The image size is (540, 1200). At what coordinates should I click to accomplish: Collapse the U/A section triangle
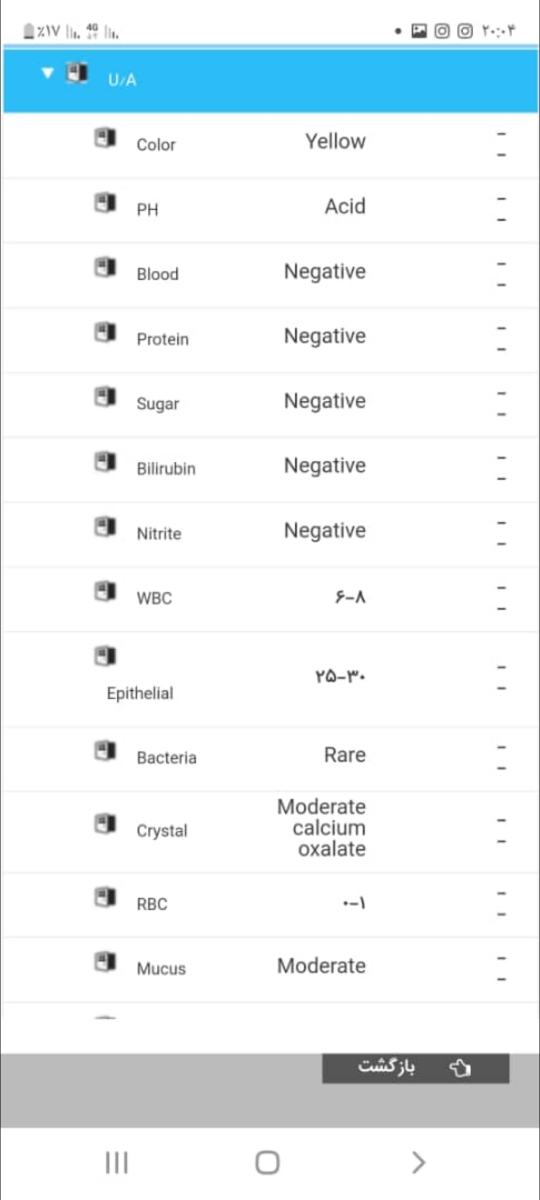coord(47,73)
